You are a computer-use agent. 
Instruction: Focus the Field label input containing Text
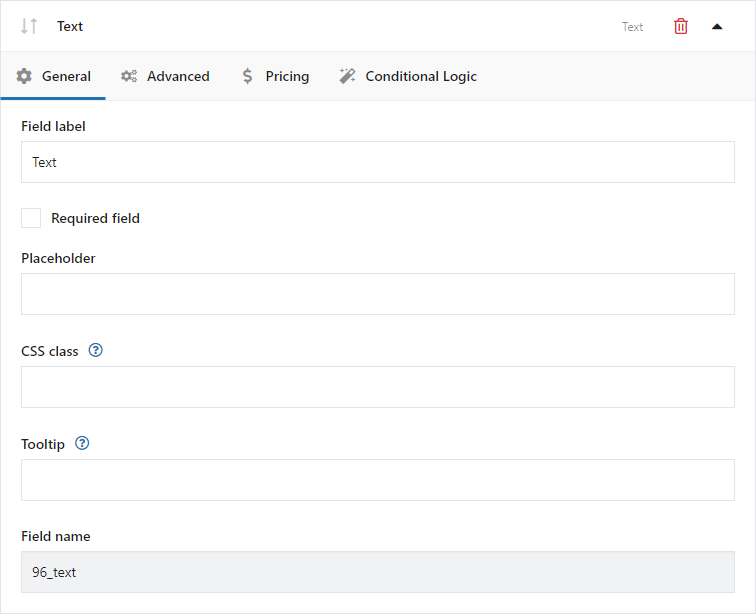(378, 162)
